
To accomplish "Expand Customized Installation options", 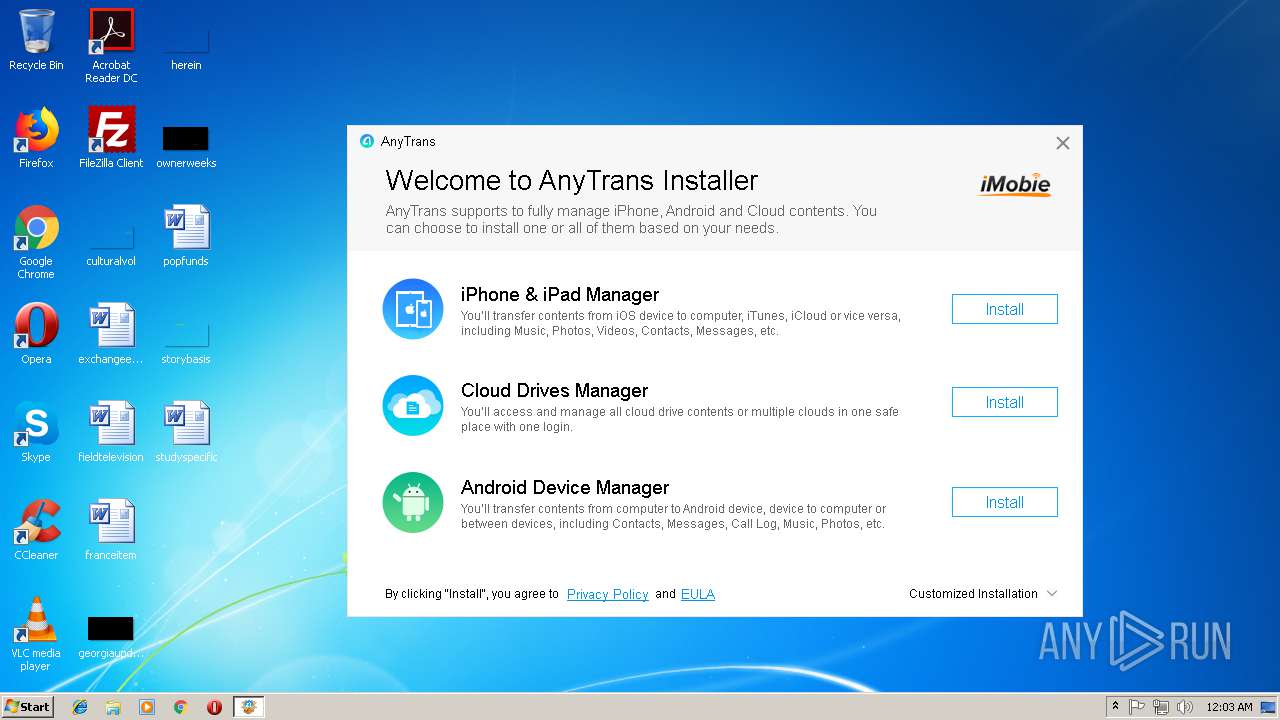I will (983, 594).
